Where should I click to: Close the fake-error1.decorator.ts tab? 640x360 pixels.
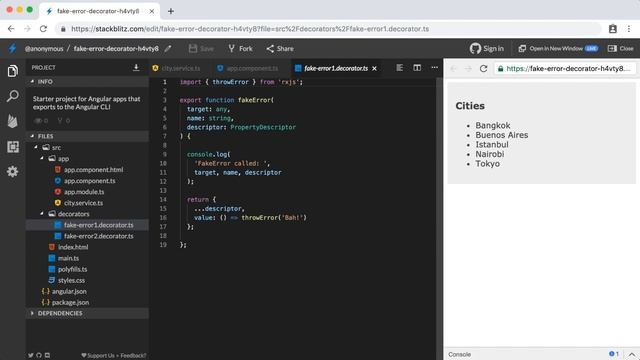tap(374, 69)
